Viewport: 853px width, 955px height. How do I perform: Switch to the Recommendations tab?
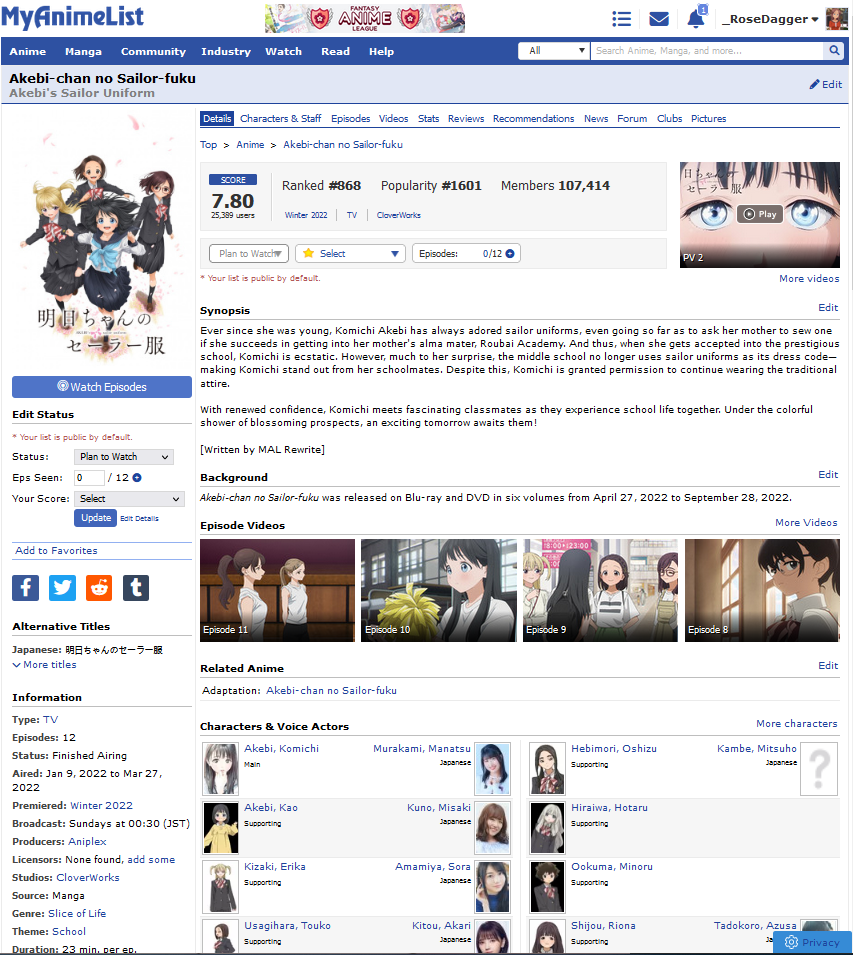point(533,119)
